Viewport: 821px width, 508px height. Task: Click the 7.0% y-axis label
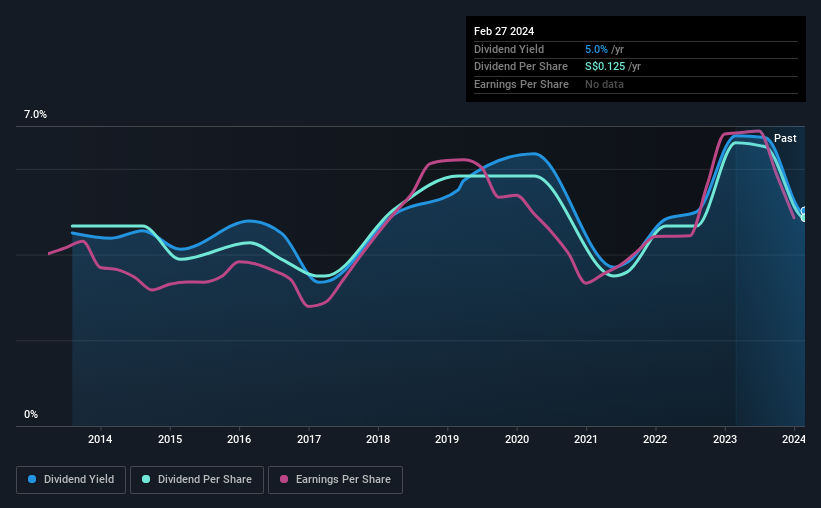pyautogui.click(x=35, y=115)
